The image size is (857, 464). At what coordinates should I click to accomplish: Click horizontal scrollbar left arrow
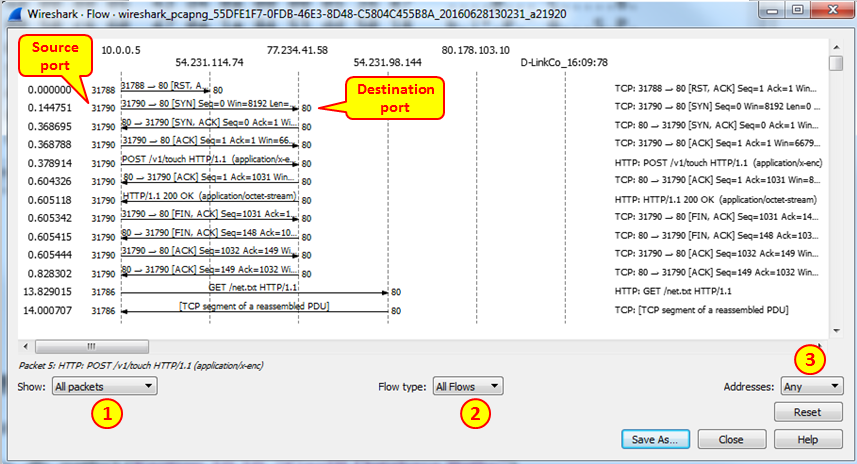pyautogui.click(x=26, y=346)
